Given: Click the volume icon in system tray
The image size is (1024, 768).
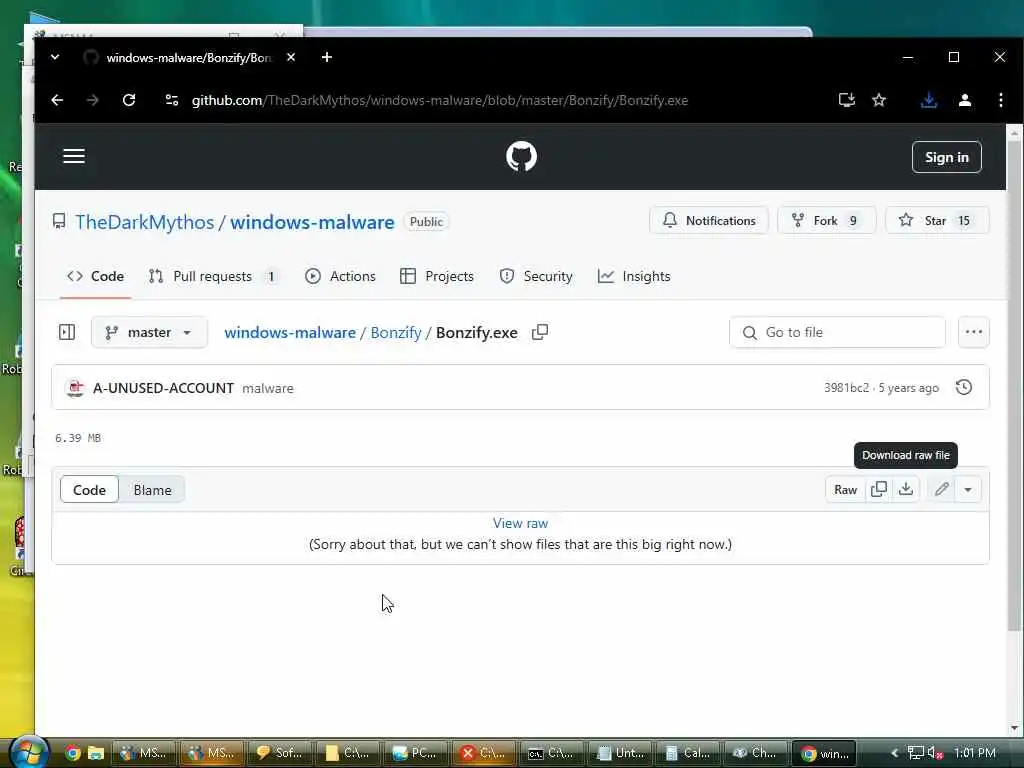Looking at the screenshot, I should coord(935,753).
